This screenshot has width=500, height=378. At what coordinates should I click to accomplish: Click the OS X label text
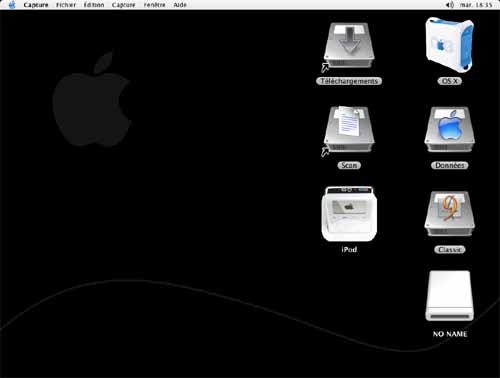point(449,81)
